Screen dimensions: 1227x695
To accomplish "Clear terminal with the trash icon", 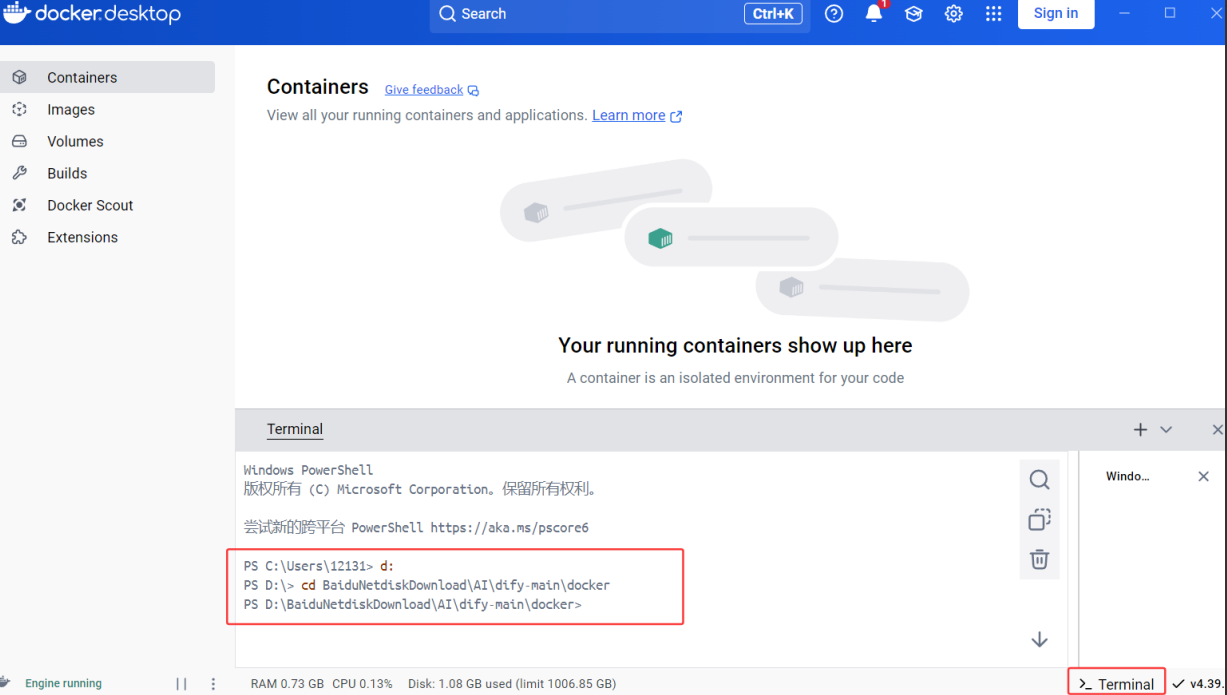I will [x=1040, y=559].
